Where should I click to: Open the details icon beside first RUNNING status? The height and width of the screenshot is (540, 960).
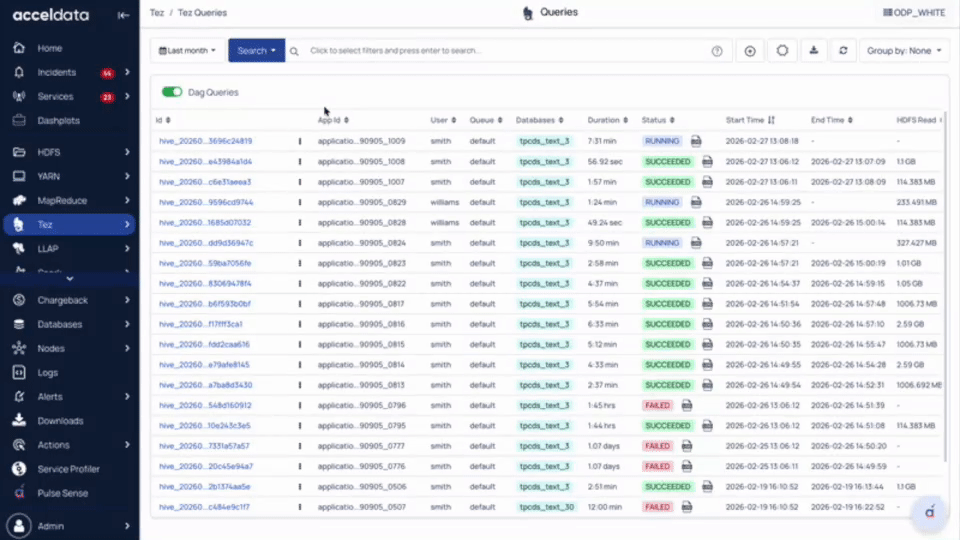(x=696, y=141)
